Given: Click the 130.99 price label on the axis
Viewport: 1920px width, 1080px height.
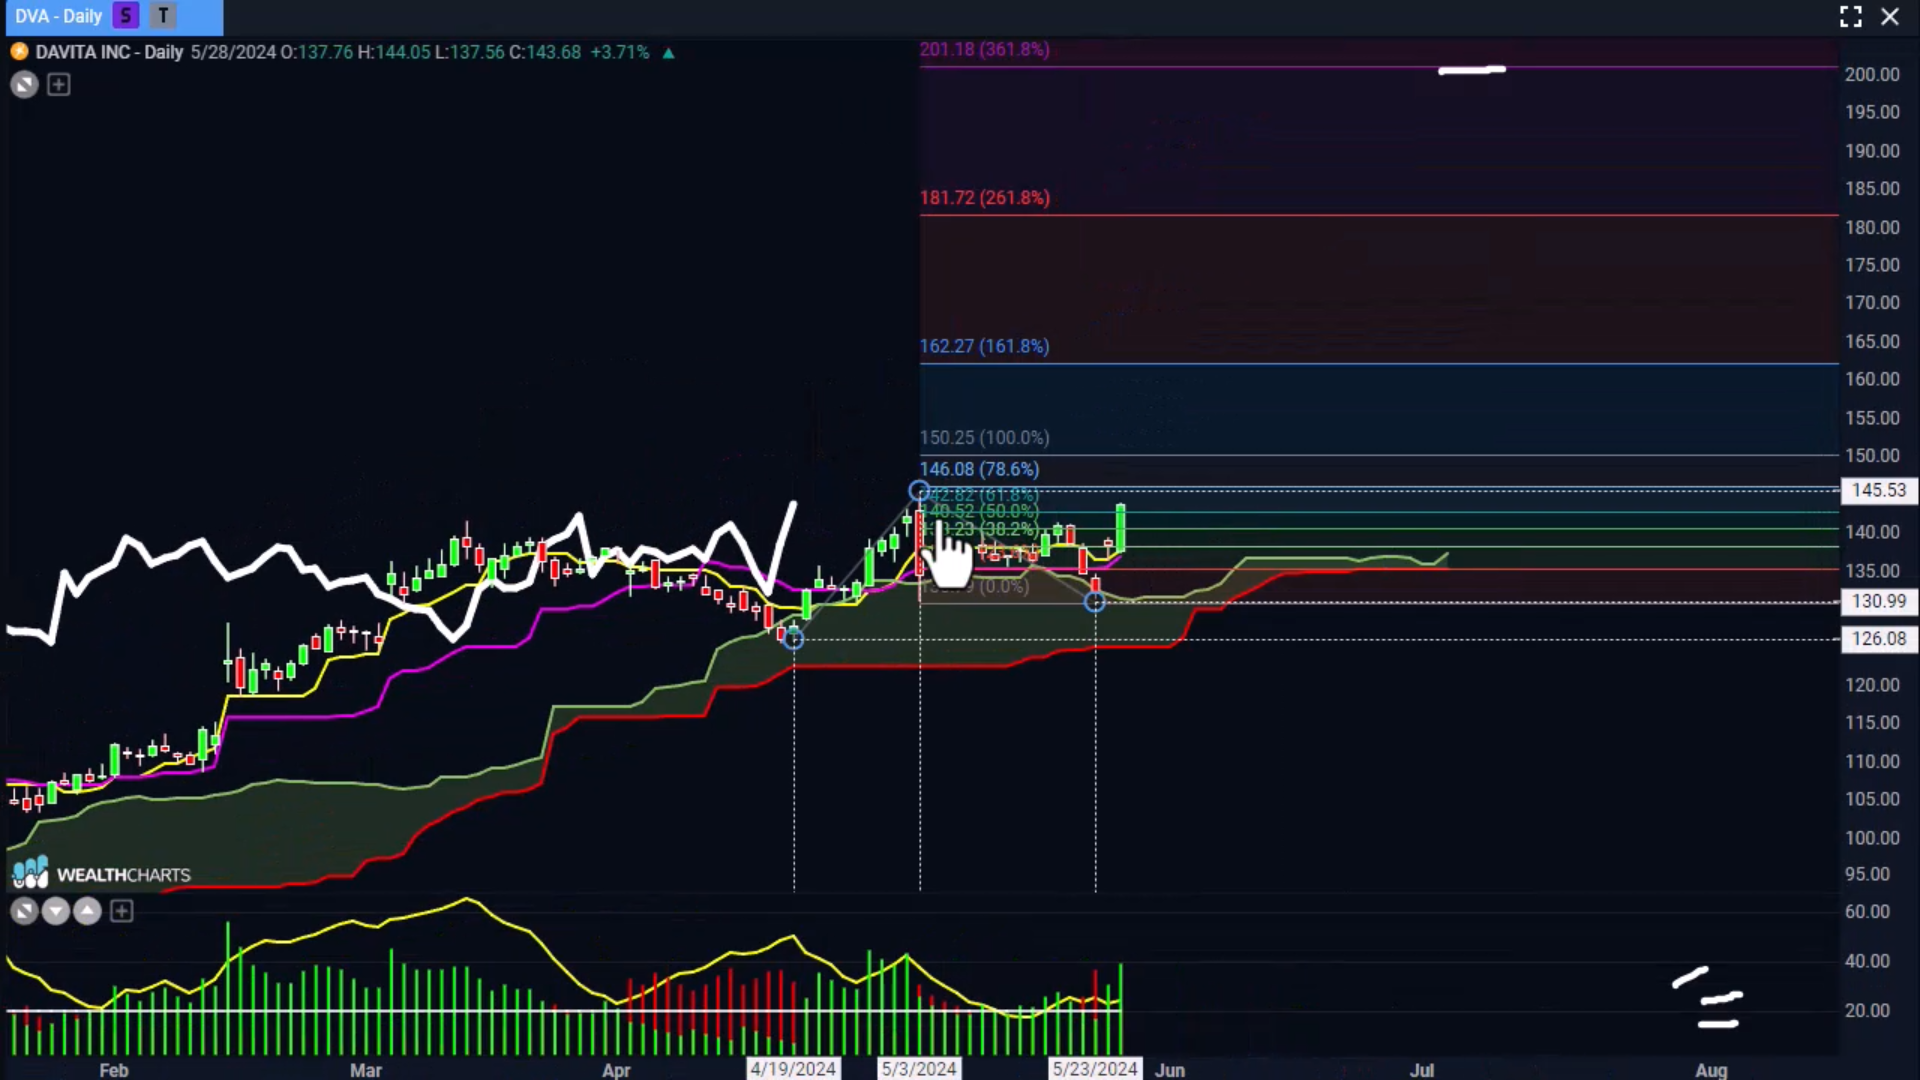Looking at the screenshot, I should pyautogui.click(x=1879, y=601).
